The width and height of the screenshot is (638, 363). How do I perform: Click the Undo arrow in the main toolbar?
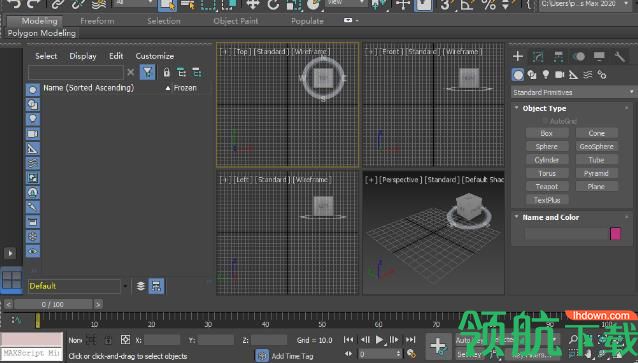(x=13, y=4)
